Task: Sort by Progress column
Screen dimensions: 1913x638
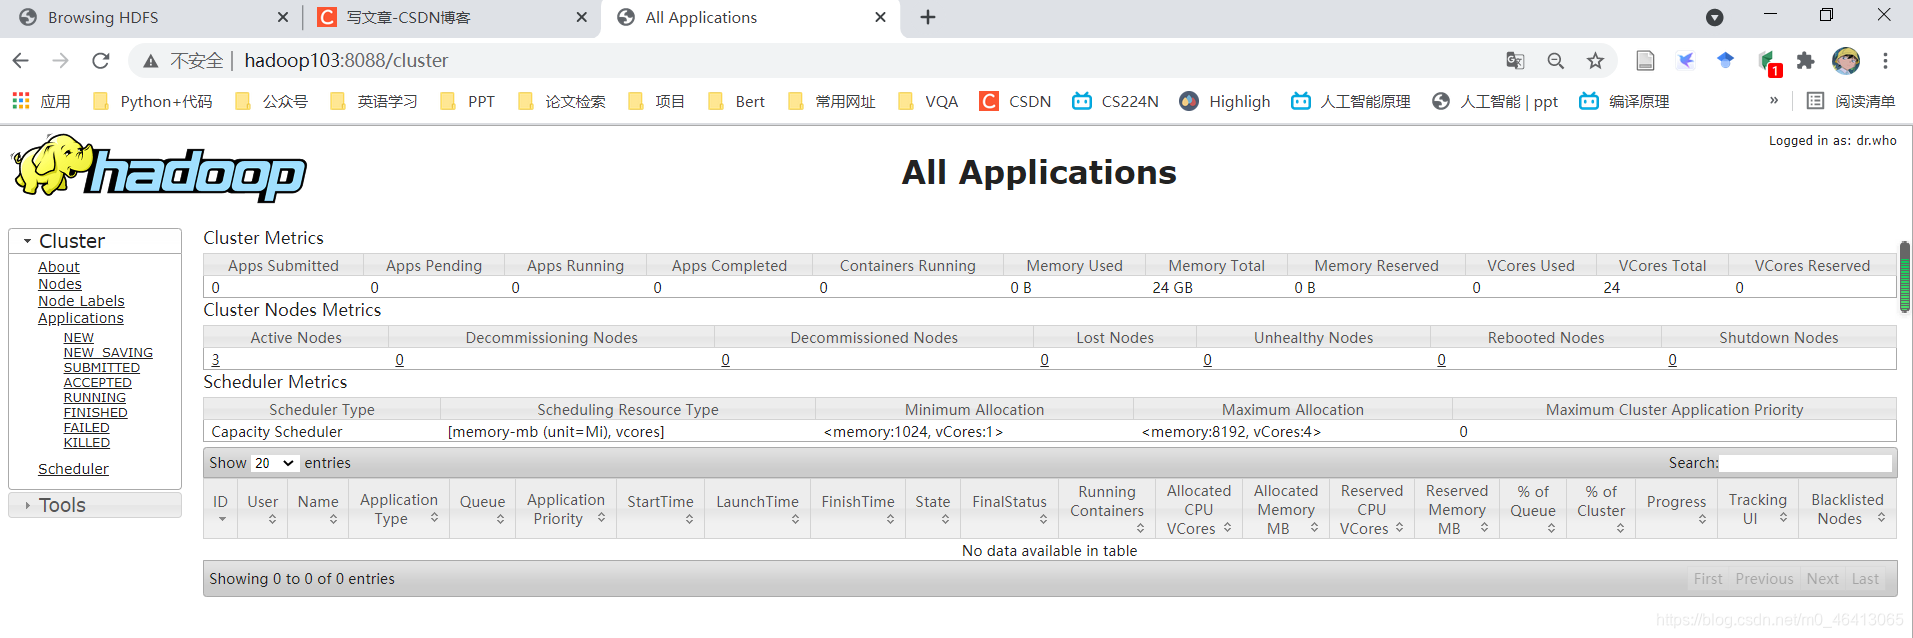Action: tap(1677, 509)
